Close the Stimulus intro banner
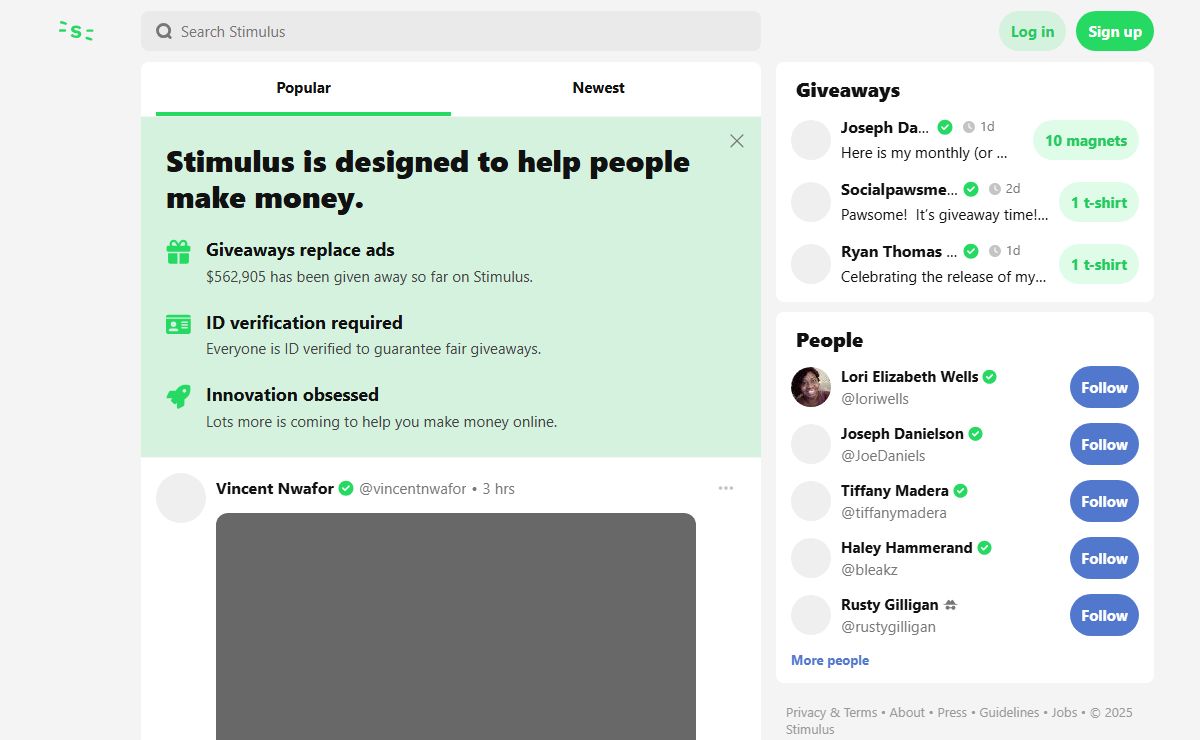The image size is (1200, 740). [x=737, y=141]
